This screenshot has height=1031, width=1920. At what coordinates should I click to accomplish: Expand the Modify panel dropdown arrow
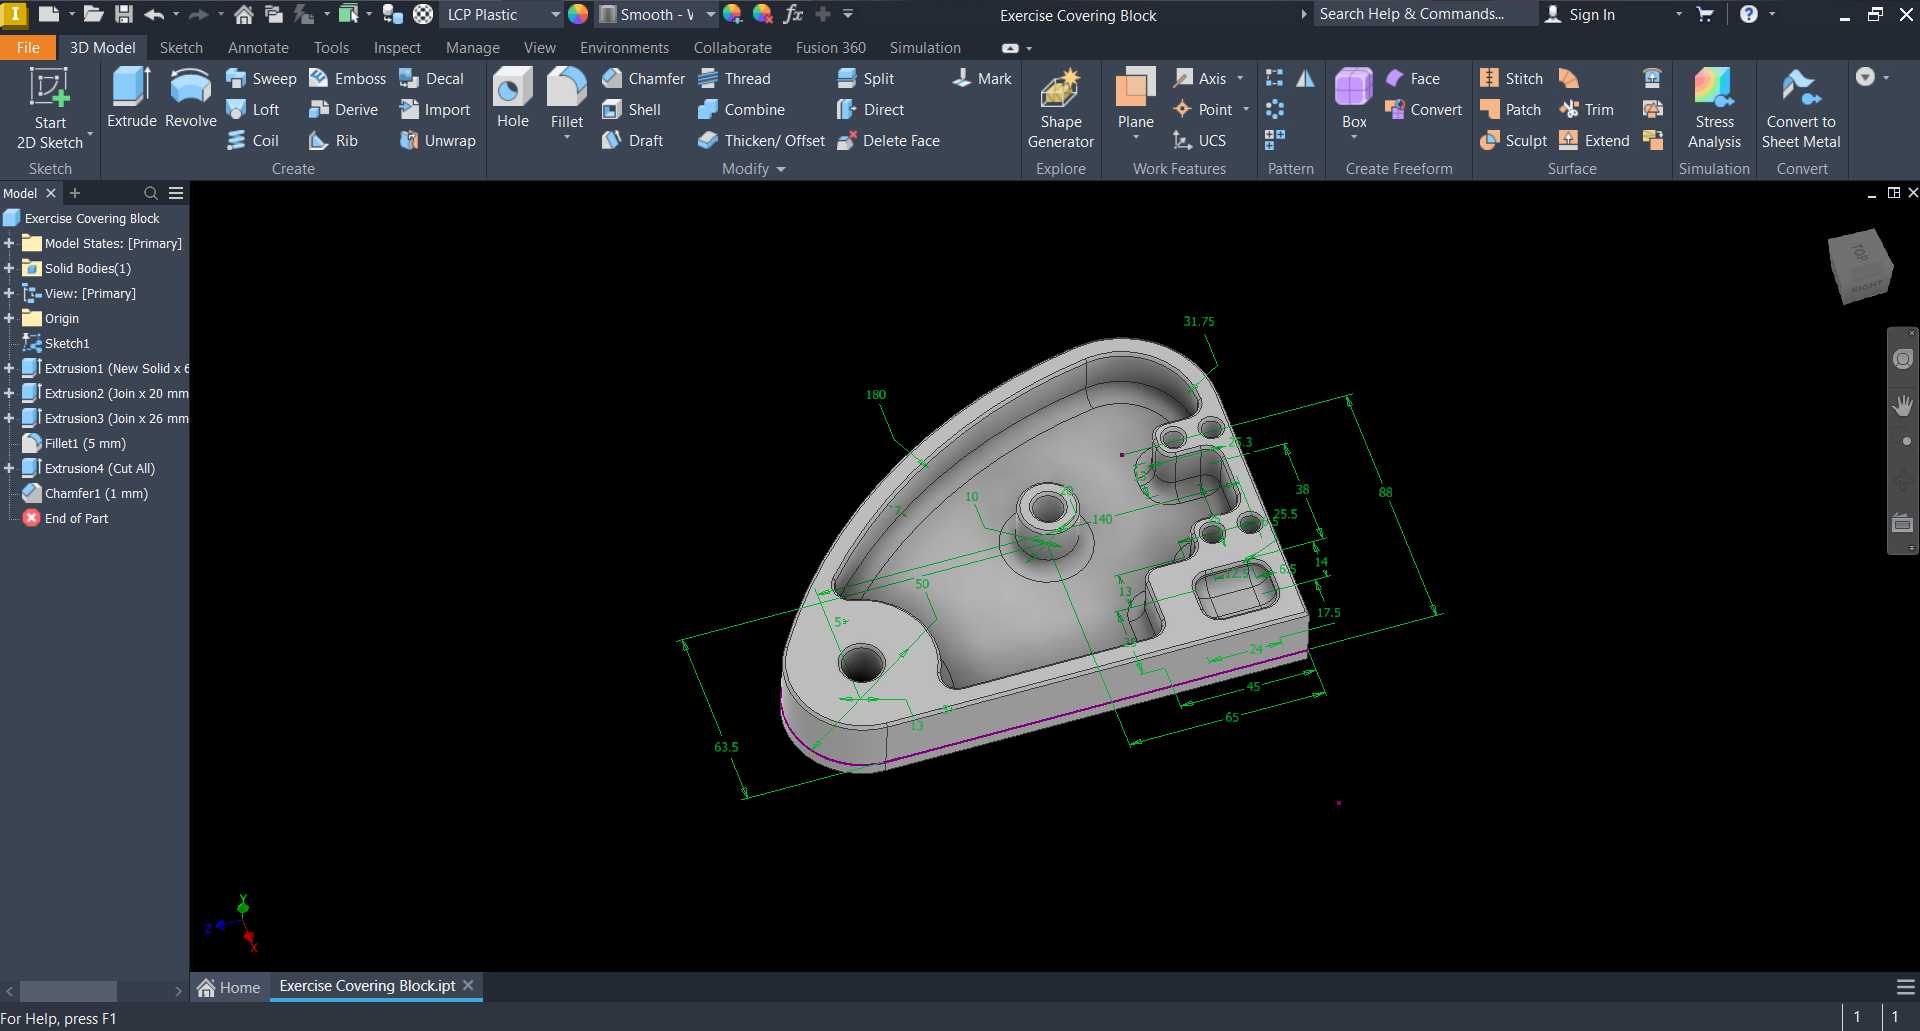coord(781,169)
